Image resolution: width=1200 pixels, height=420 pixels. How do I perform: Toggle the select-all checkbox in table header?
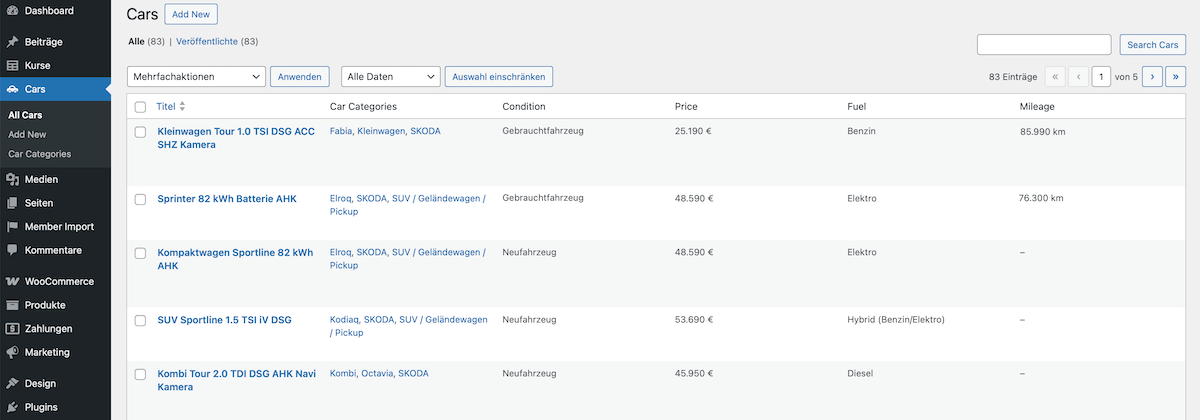point(140,107)
